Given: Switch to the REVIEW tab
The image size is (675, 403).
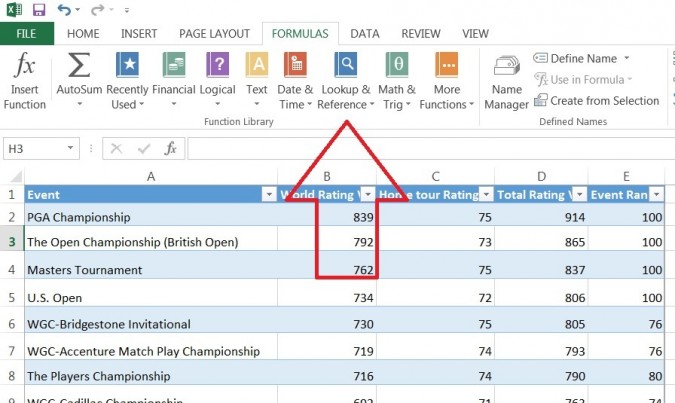Looking at the screenshot, I should pos(421,34).
